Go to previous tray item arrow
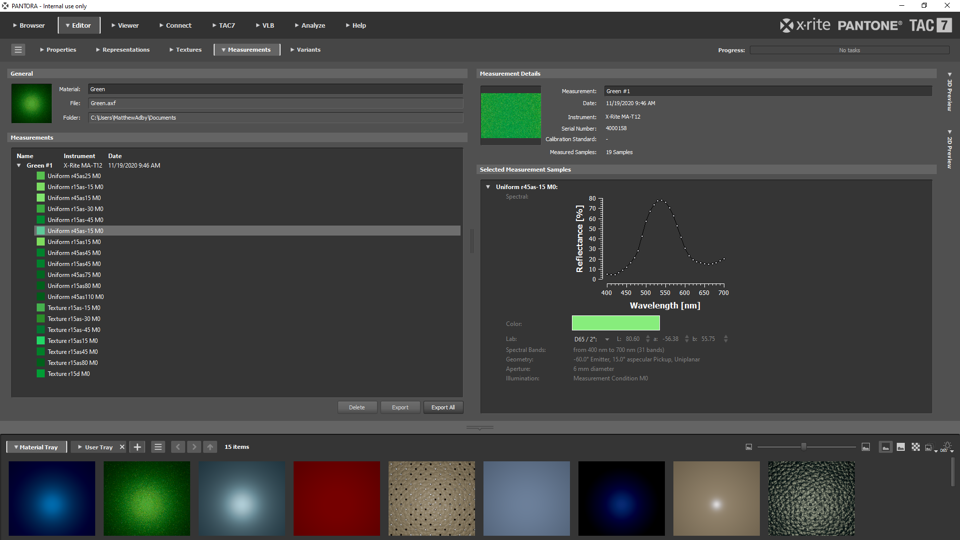 coord(178,447)
